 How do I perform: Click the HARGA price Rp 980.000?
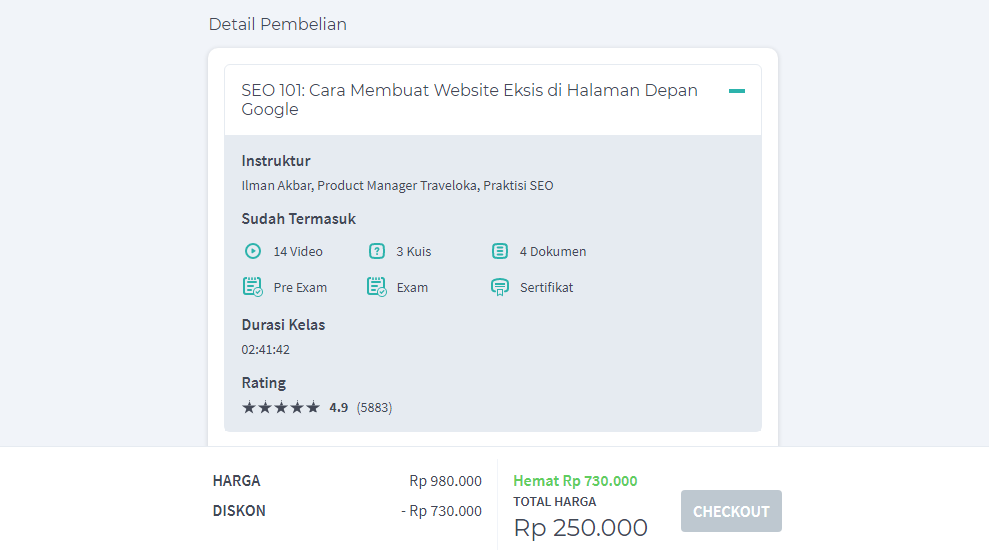click(x=445, y=481)
